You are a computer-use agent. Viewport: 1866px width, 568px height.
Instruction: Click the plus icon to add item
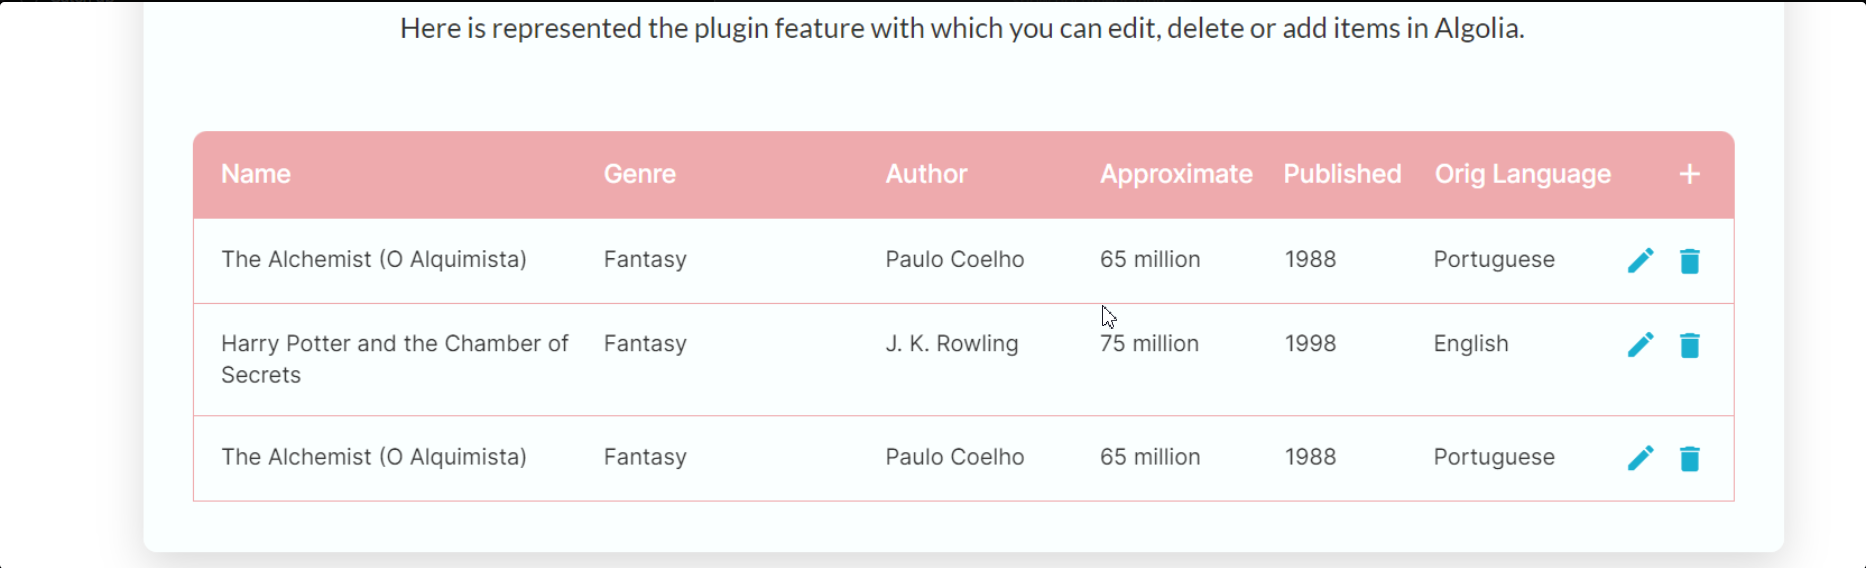1689,174
